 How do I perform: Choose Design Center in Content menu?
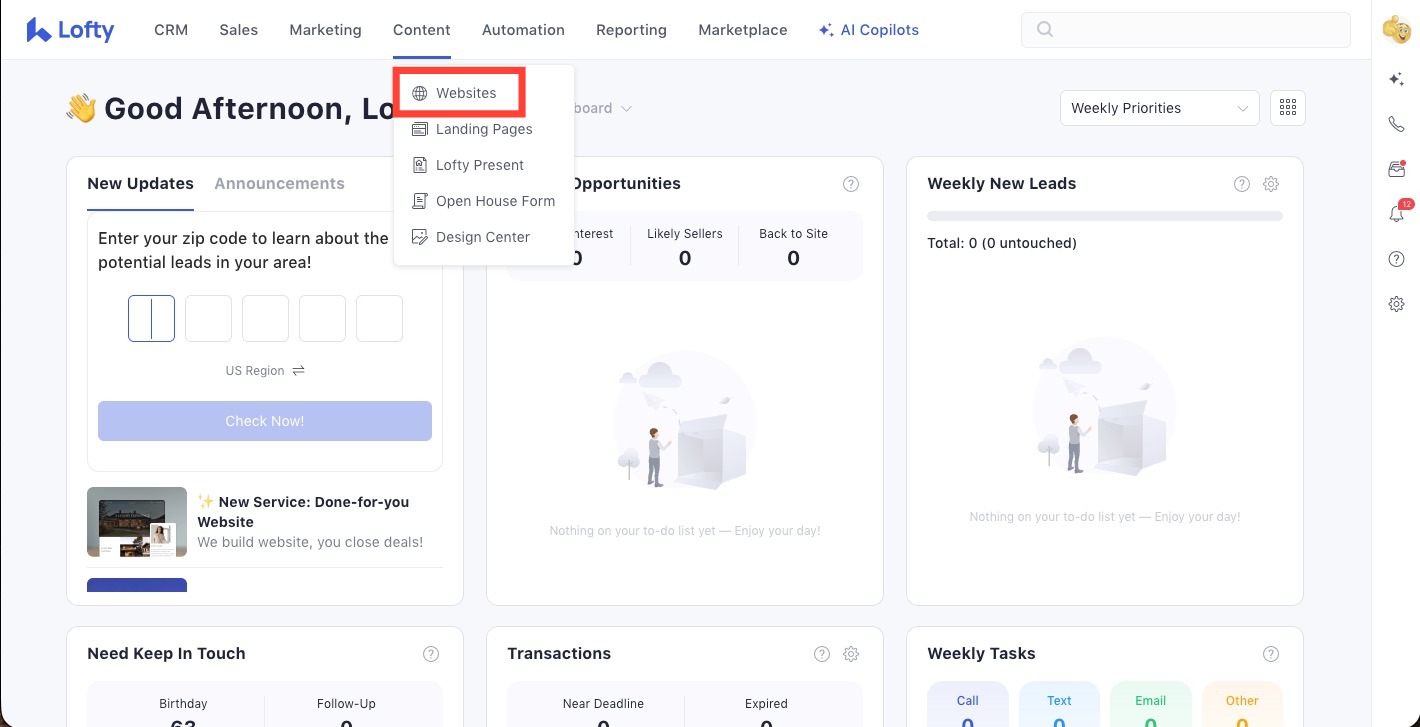(x=482, y=237)
